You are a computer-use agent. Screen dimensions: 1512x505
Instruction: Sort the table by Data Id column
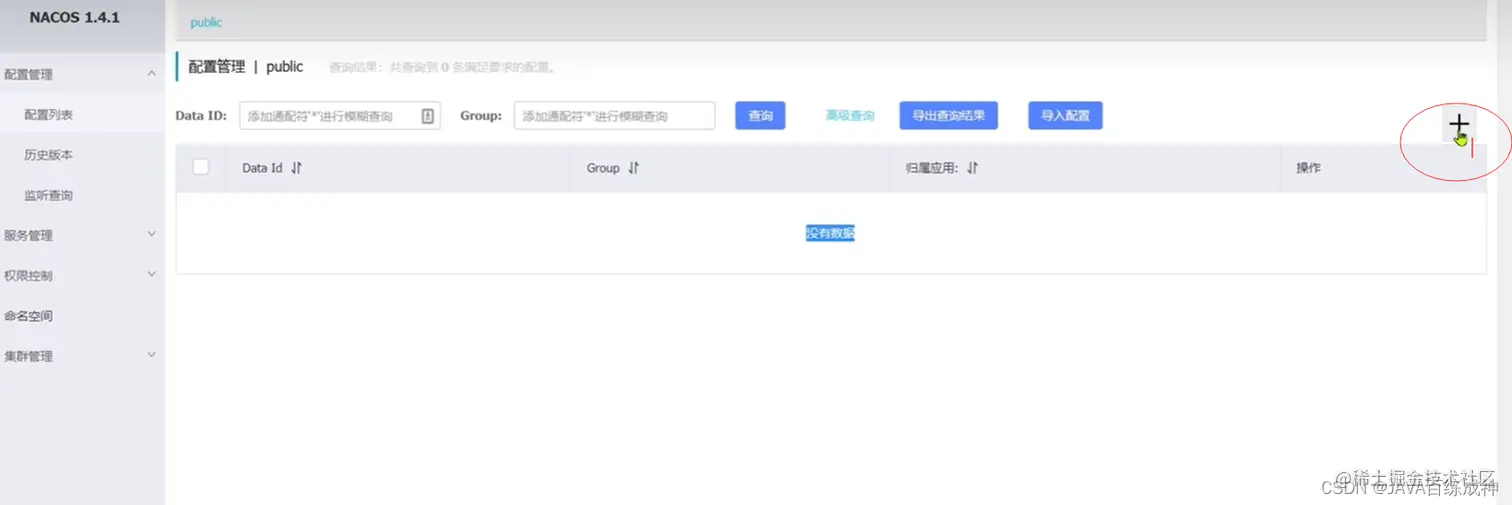[296, 168]
